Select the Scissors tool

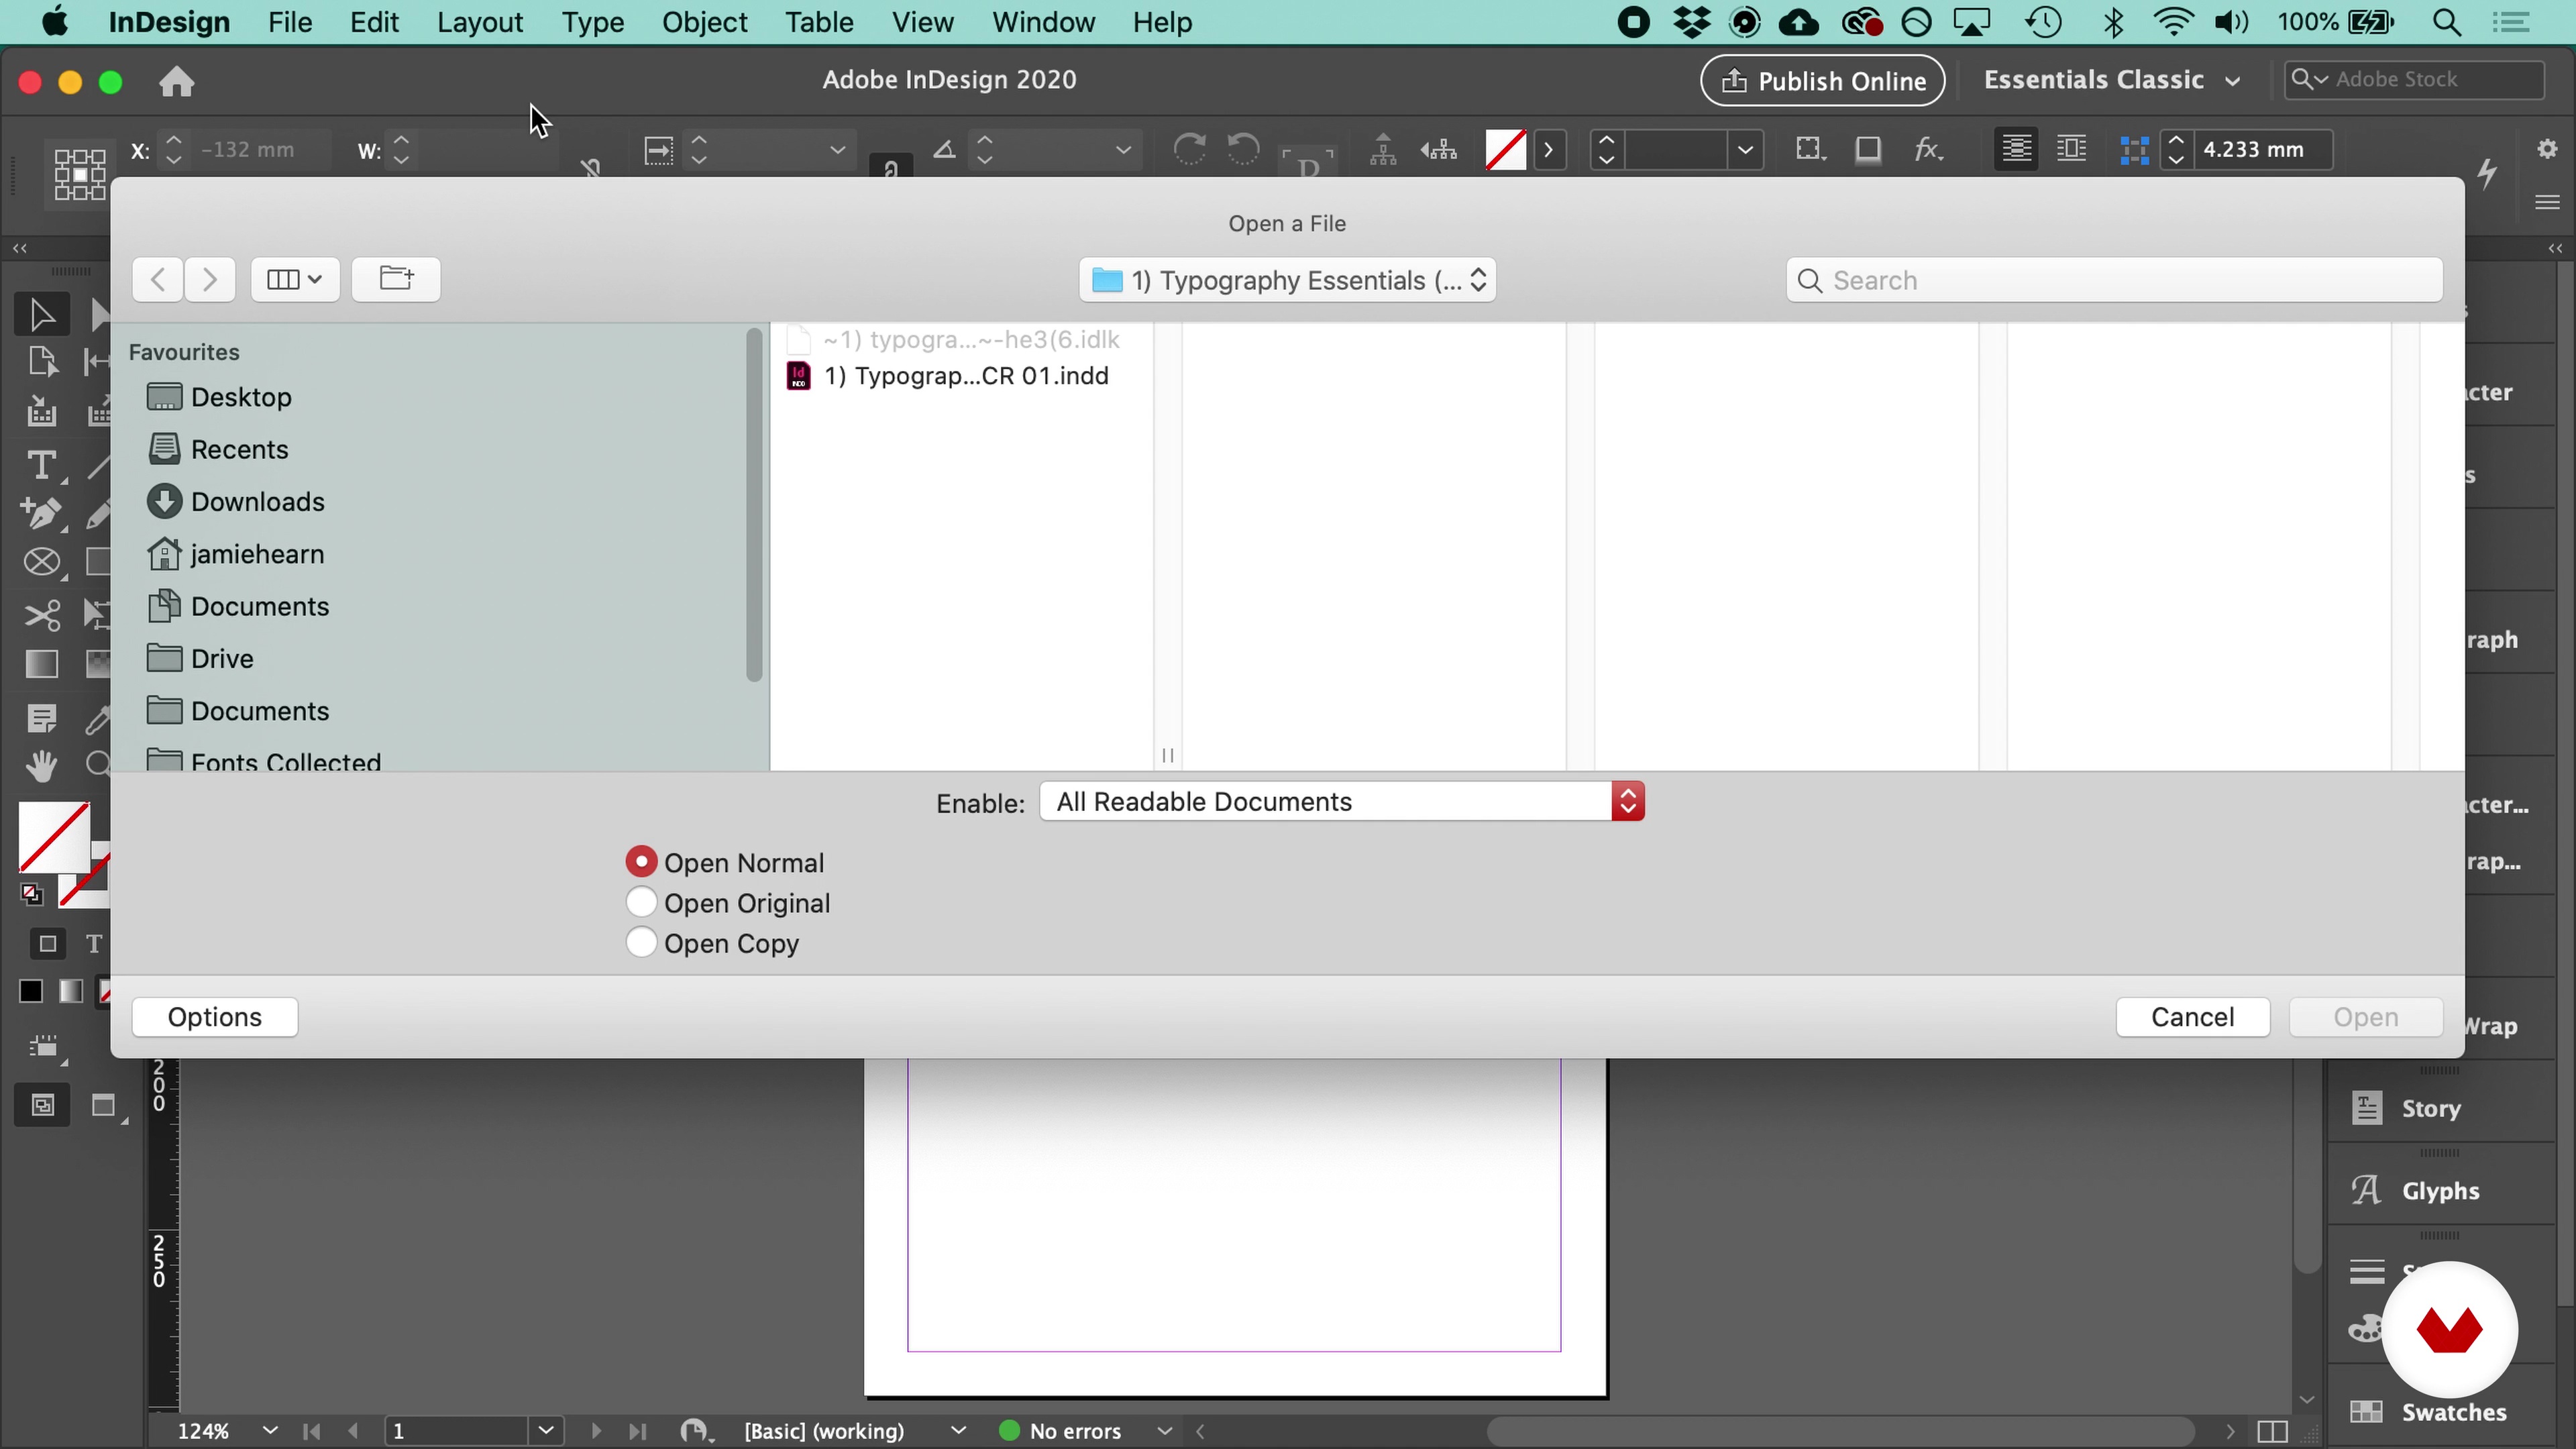point(41,615)
